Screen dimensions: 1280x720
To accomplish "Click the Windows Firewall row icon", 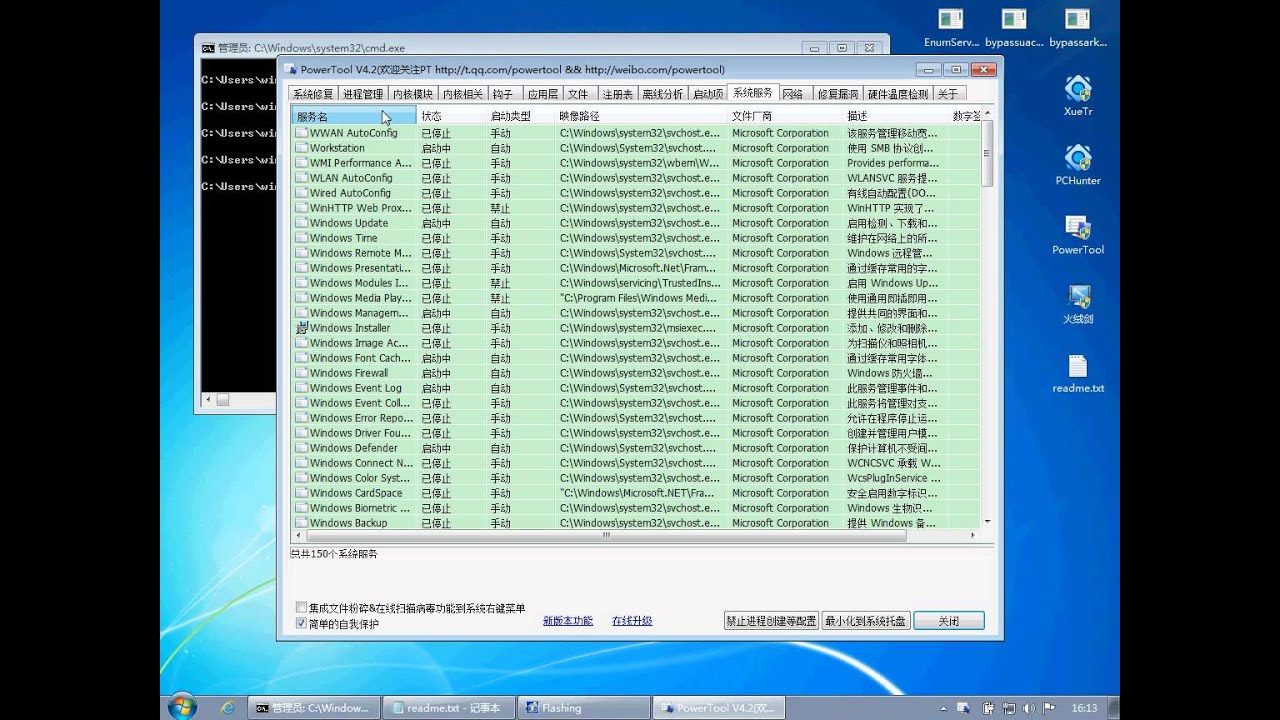I will 301,373.
